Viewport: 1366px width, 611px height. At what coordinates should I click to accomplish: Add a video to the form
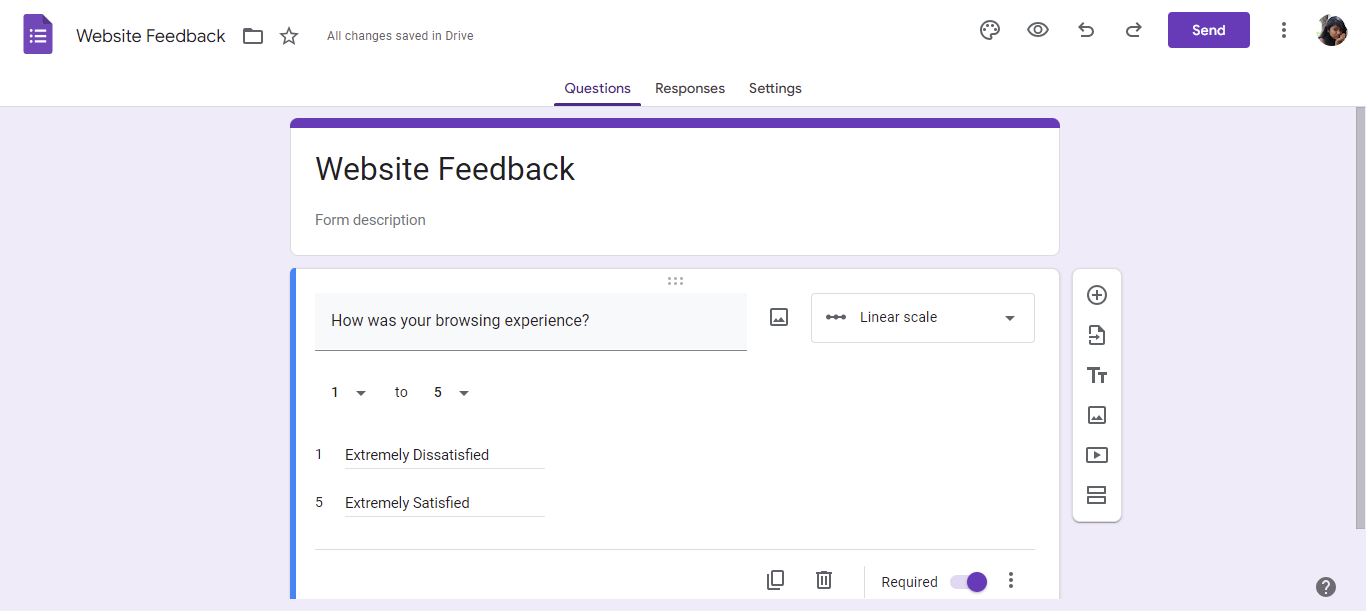coord(1097,455)
